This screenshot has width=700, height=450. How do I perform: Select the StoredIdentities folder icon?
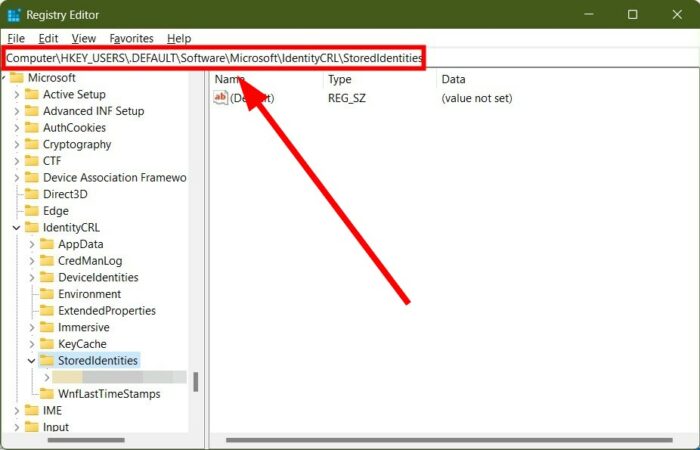[47, 360]
